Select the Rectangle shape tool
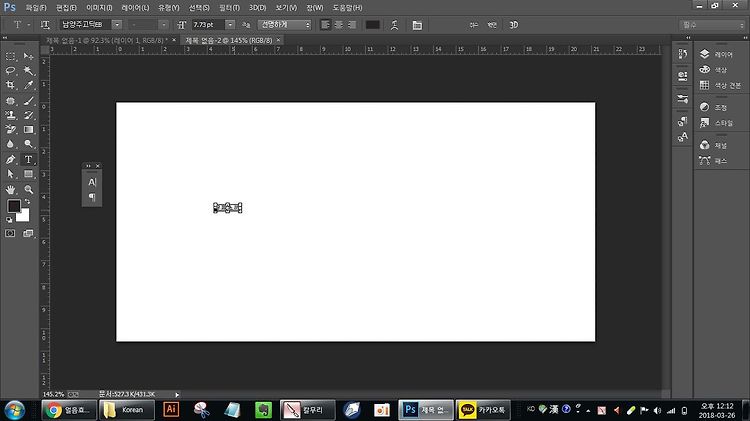This screenshot has width=750, height=421. pyautogui.click(x=29, y=174)
